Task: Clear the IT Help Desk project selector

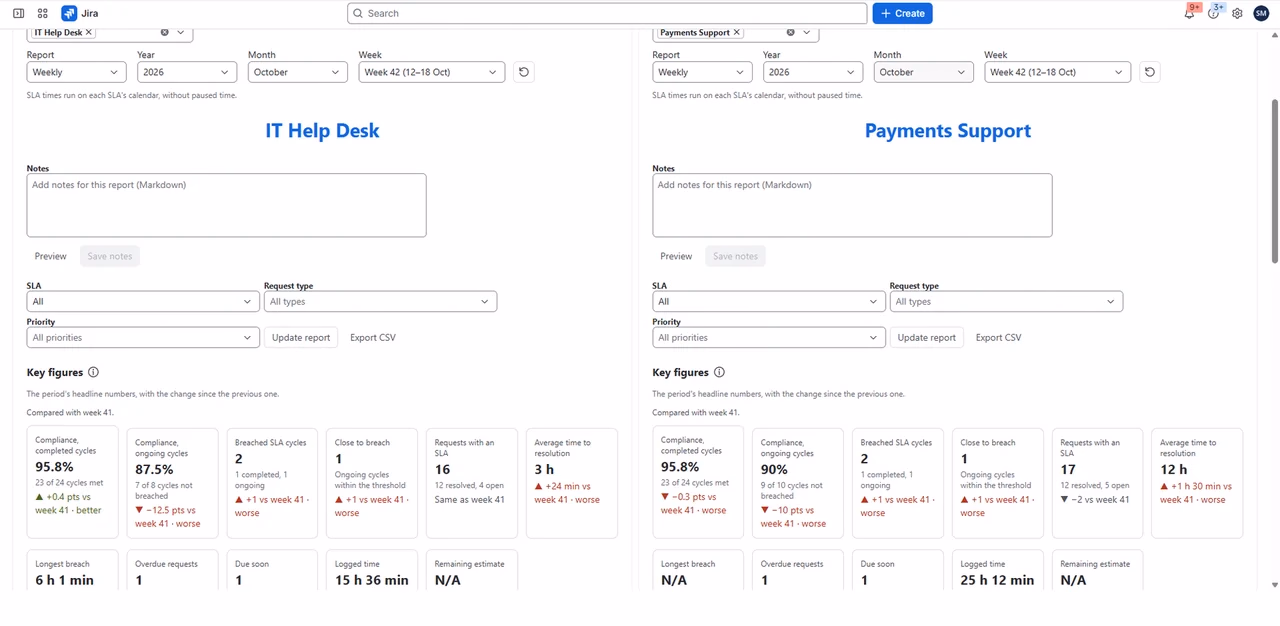Action: [x=164, y=32]
